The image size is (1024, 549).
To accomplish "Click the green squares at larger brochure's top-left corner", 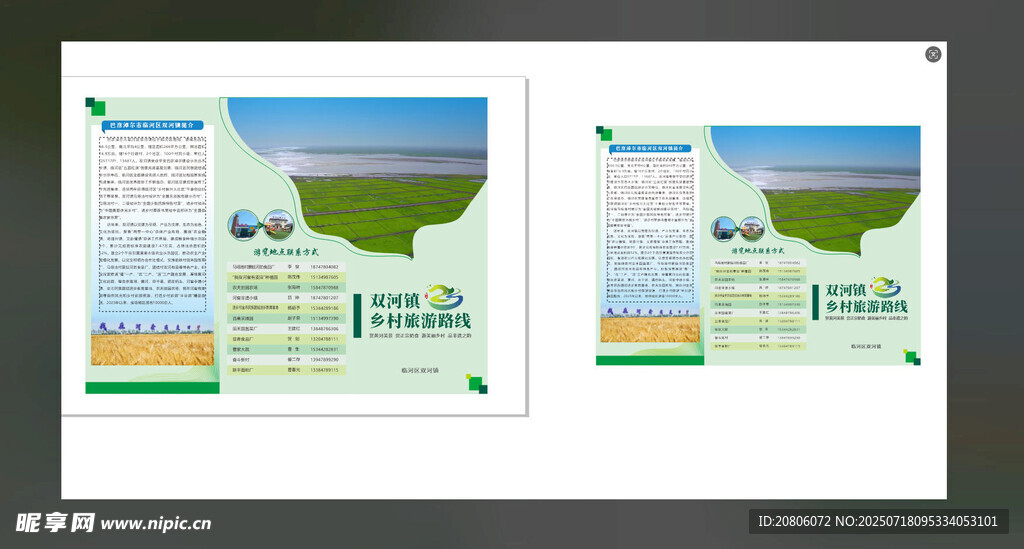I will [95, 106].
